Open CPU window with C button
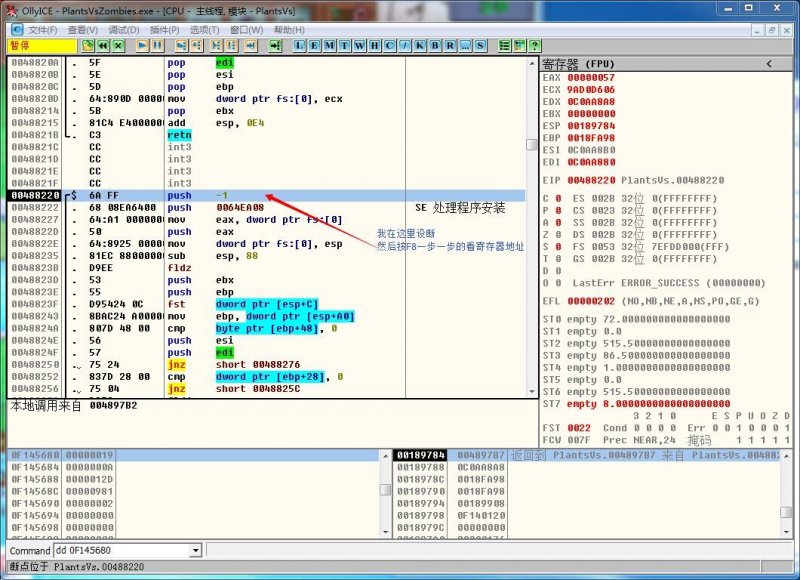Viewport: 800px width, 580px height. pos(390,46)
